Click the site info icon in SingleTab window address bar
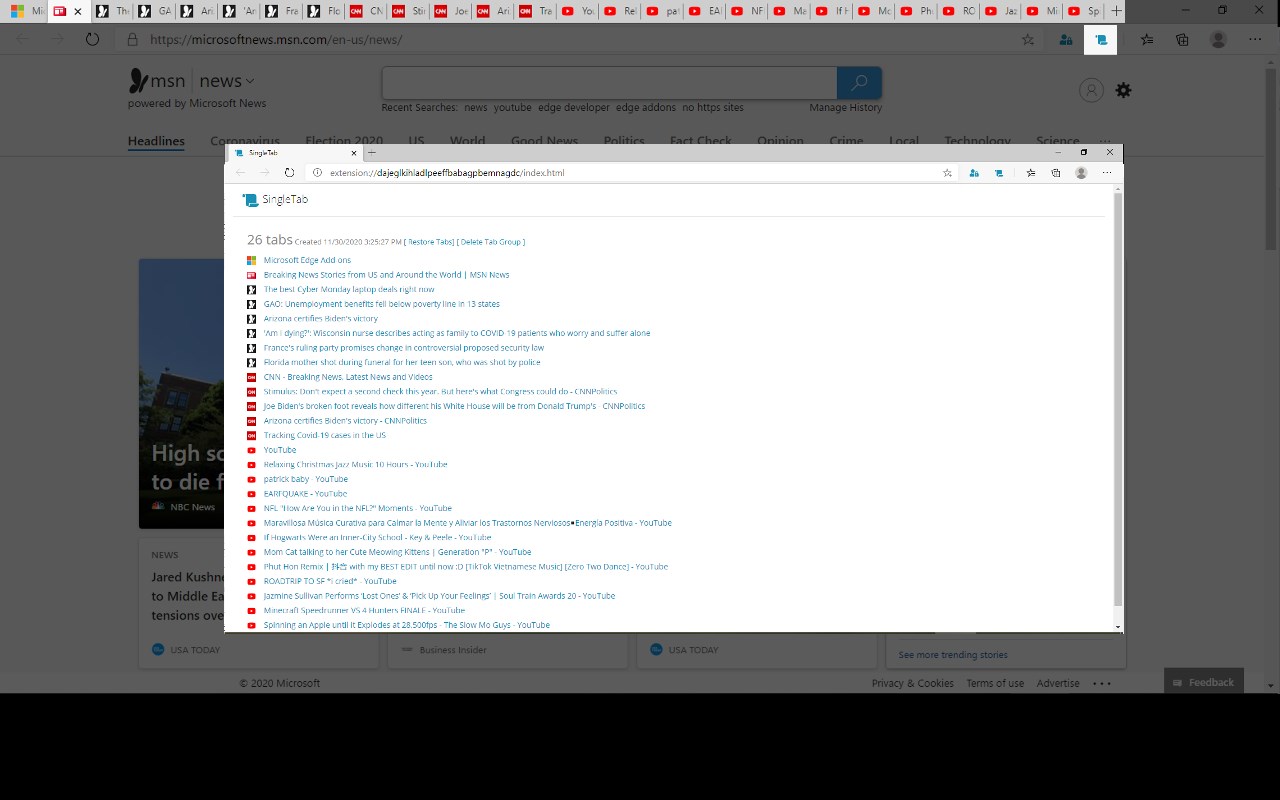The height and width of the screenshot is (800, 1280). 317,173
